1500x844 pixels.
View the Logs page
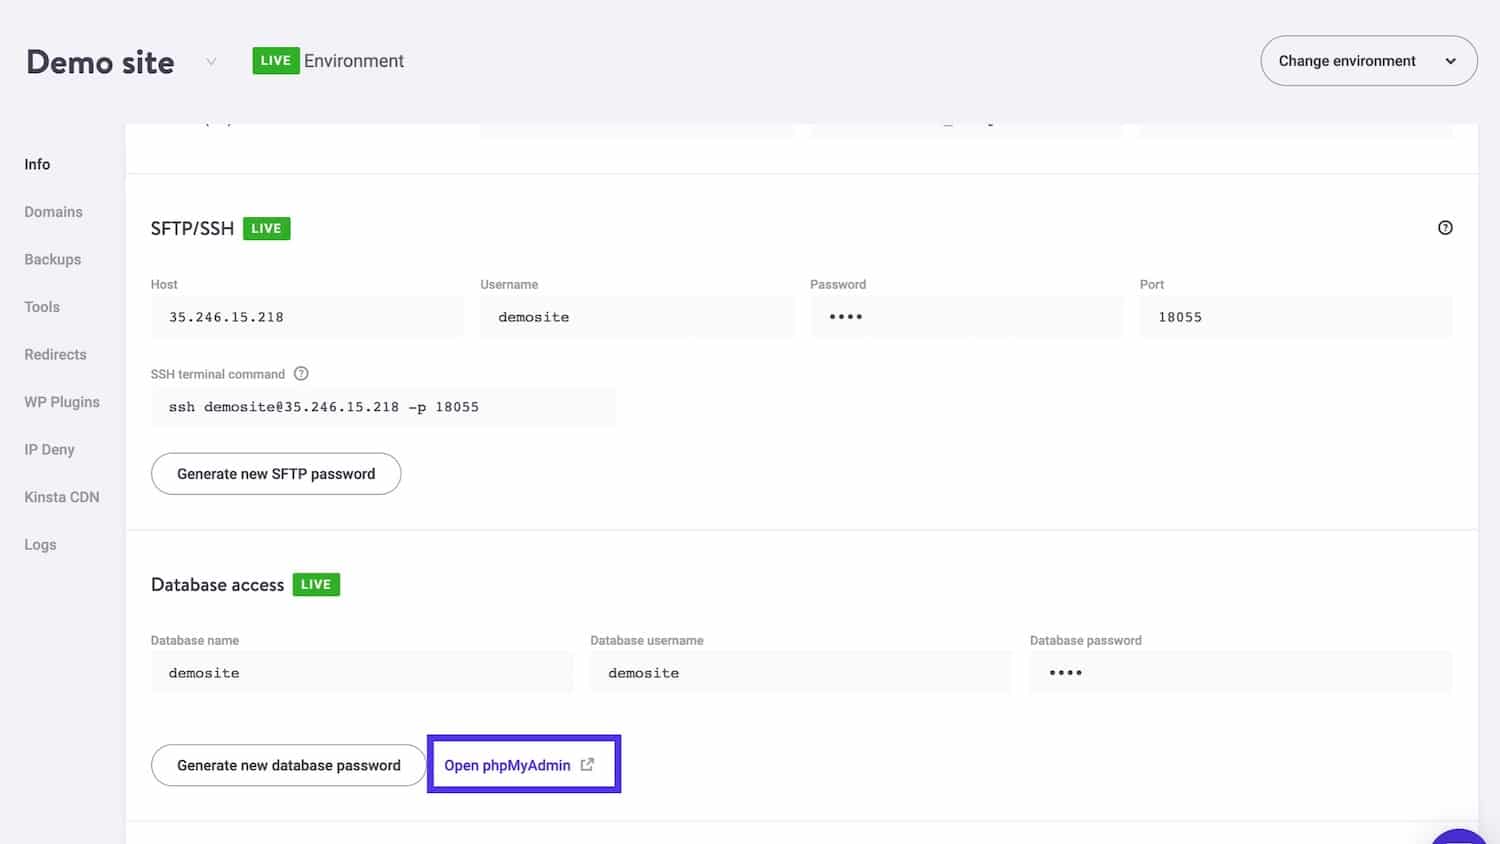point(40,544)
